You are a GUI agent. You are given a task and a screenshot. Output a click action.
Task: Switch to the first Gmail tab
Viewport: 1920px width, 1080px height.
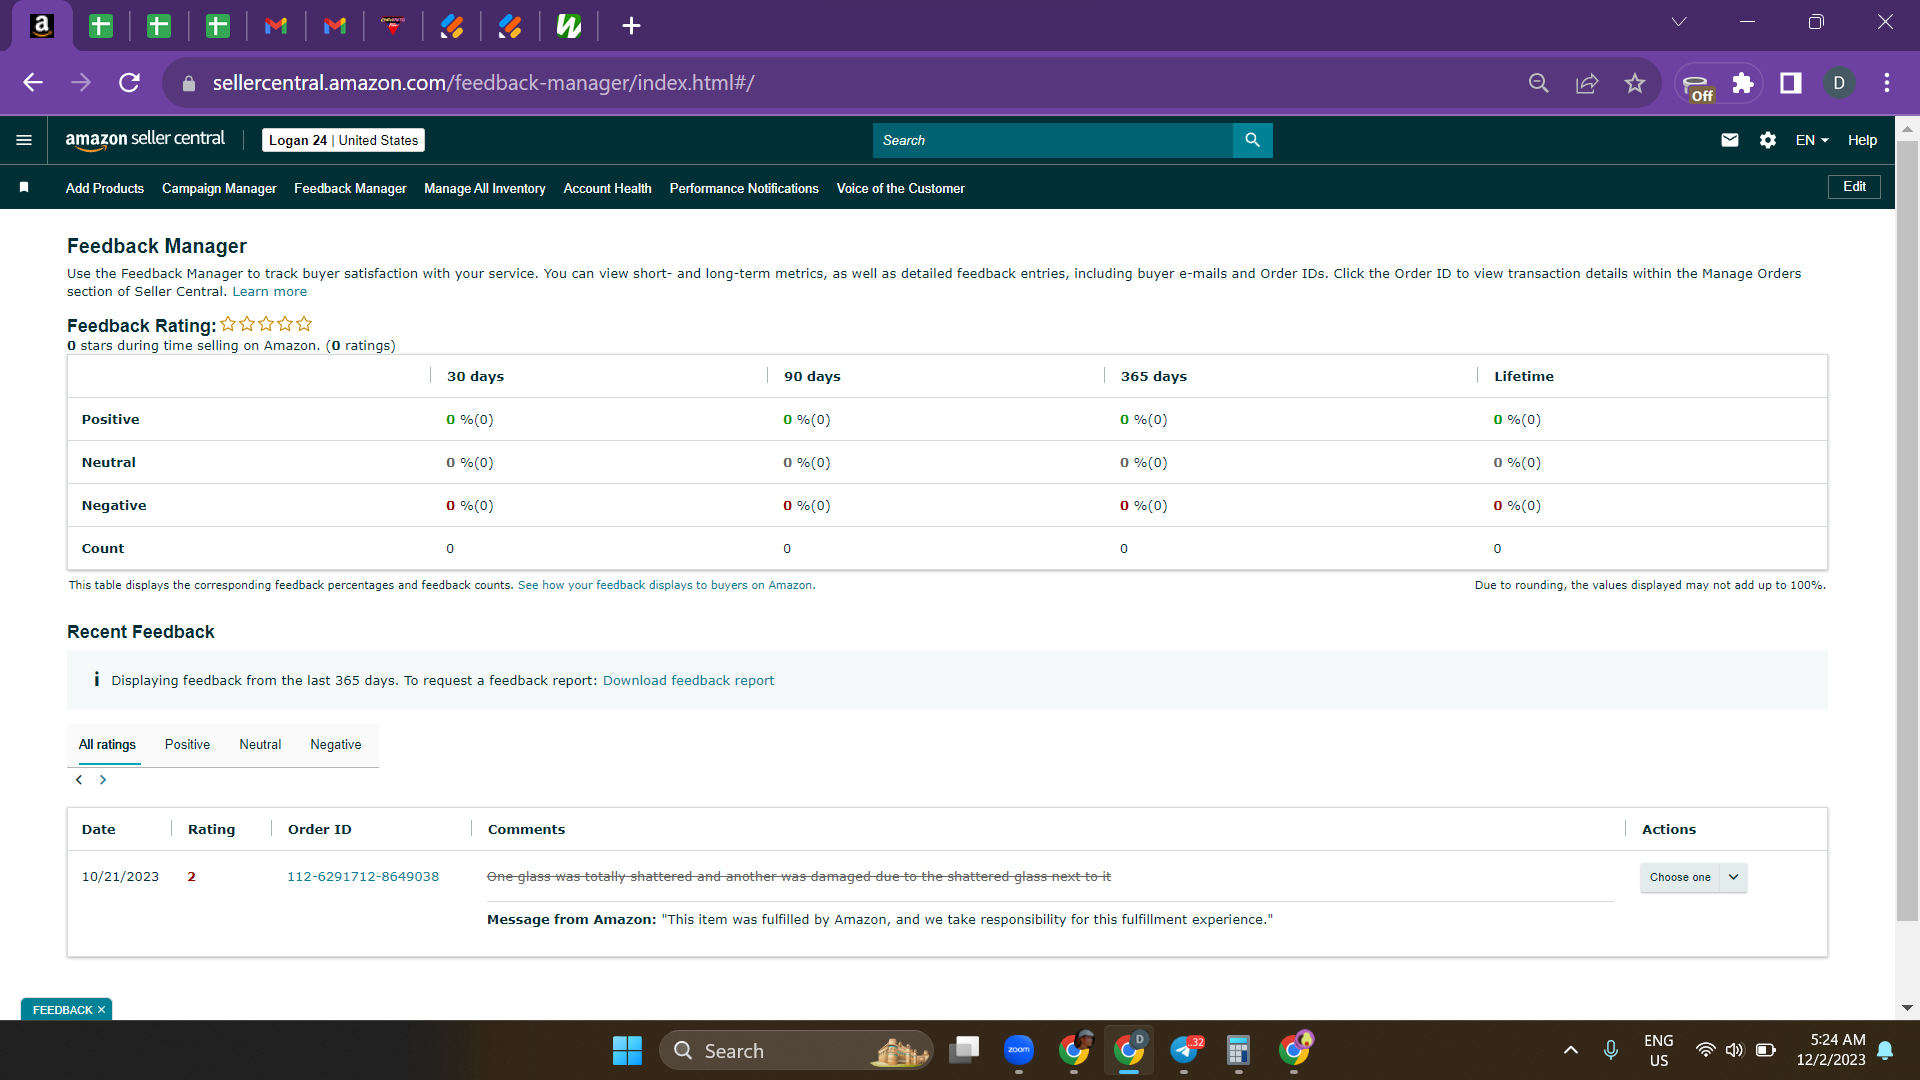tap(276, 26)
